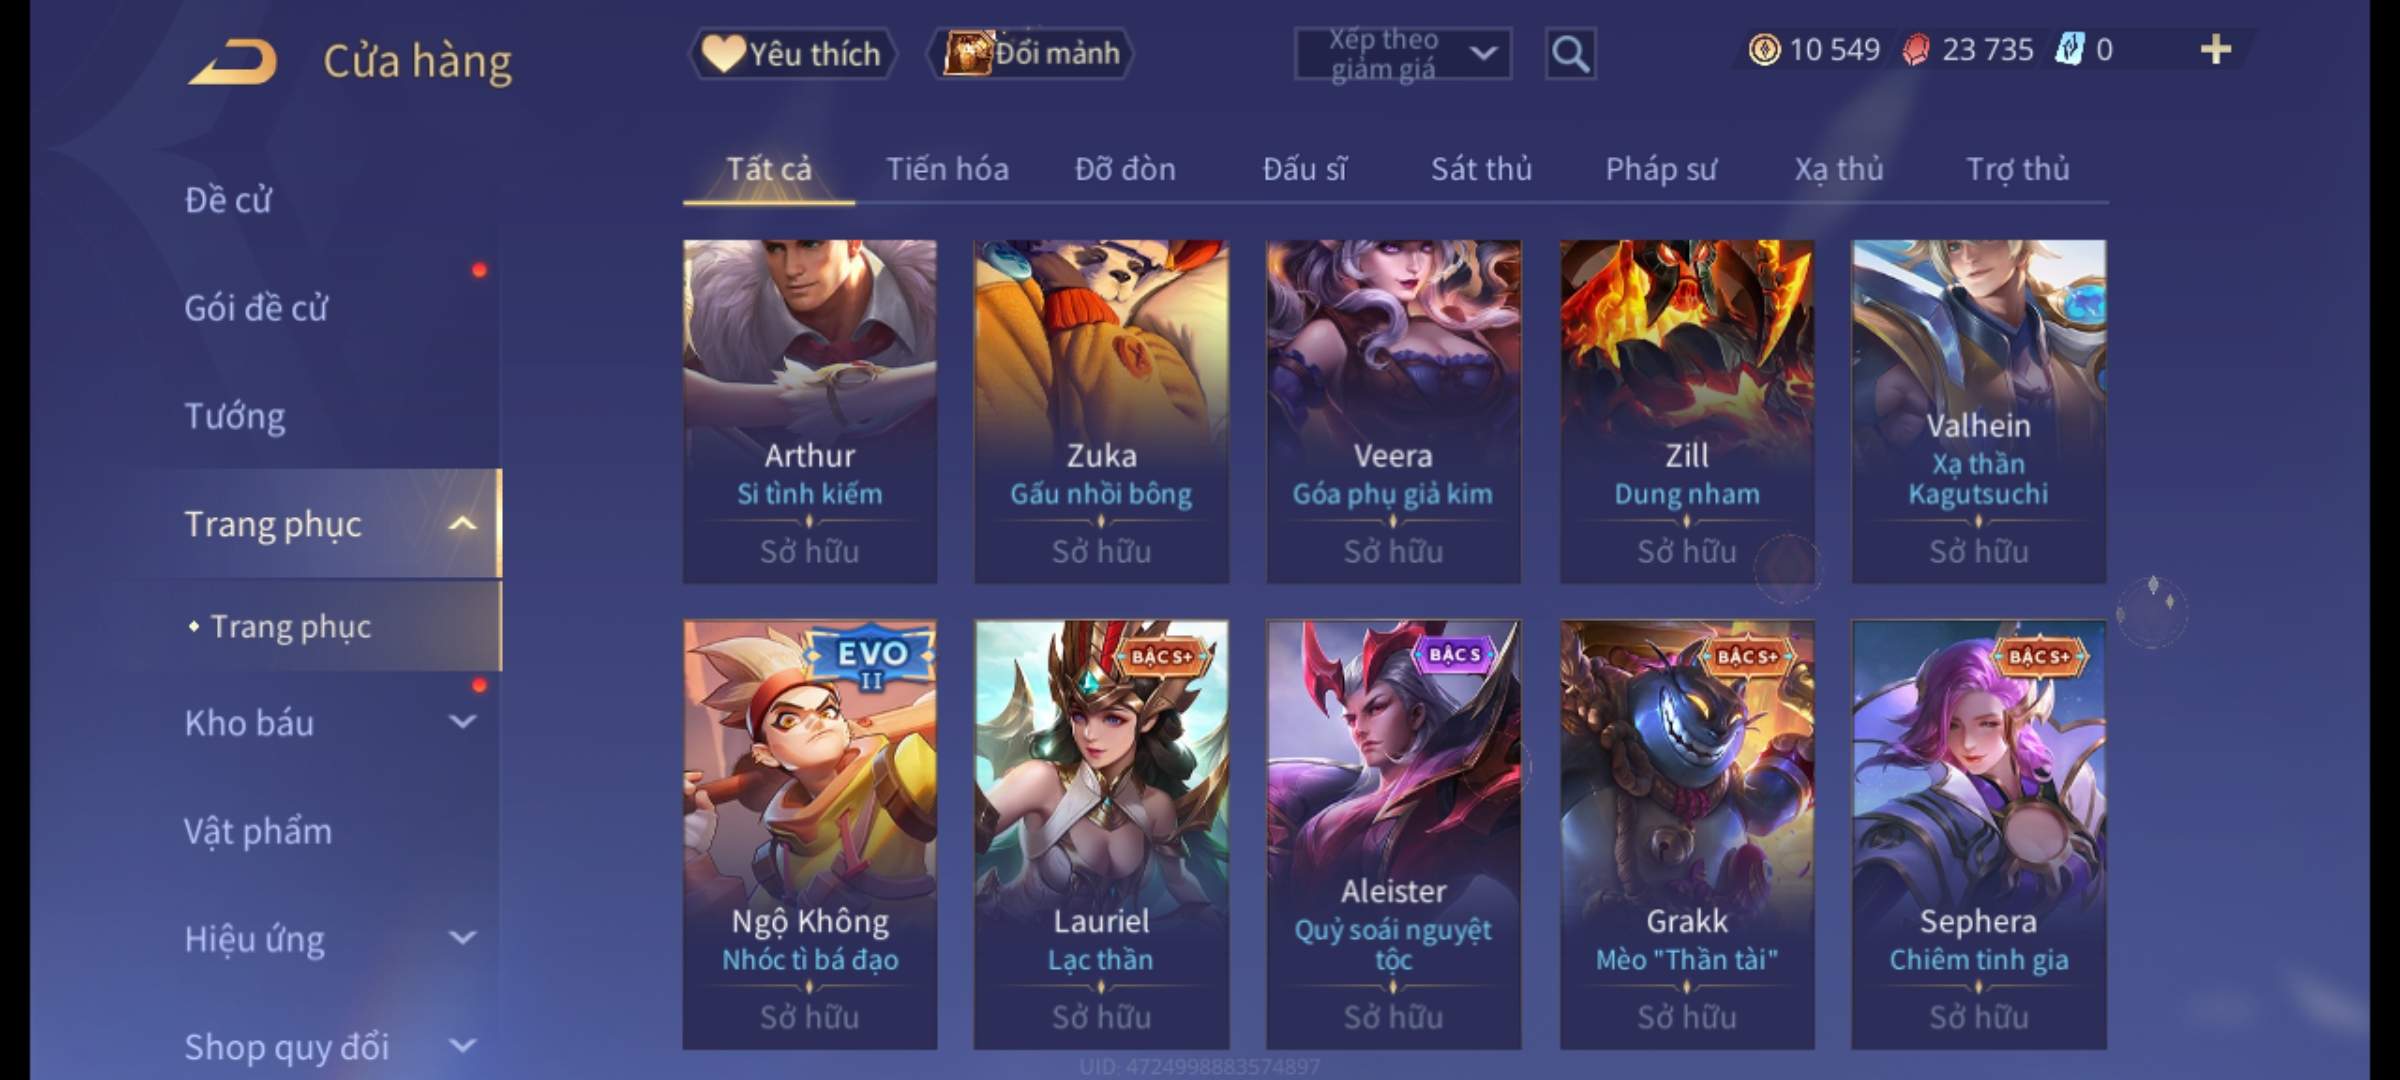The width and height of the screenshot is (2400, 1080).
Task: Tap the red ruby currency icon
Action: 1915,50
